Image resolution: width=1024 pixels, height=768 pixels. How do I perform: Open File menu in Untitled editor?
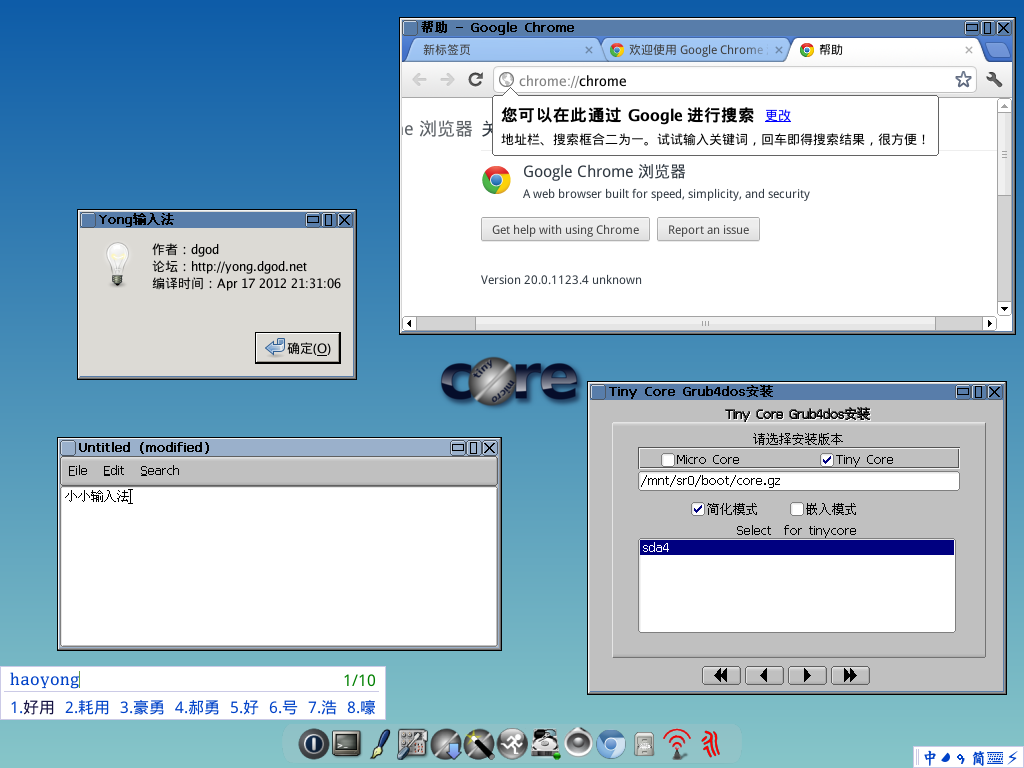point(78,471)
